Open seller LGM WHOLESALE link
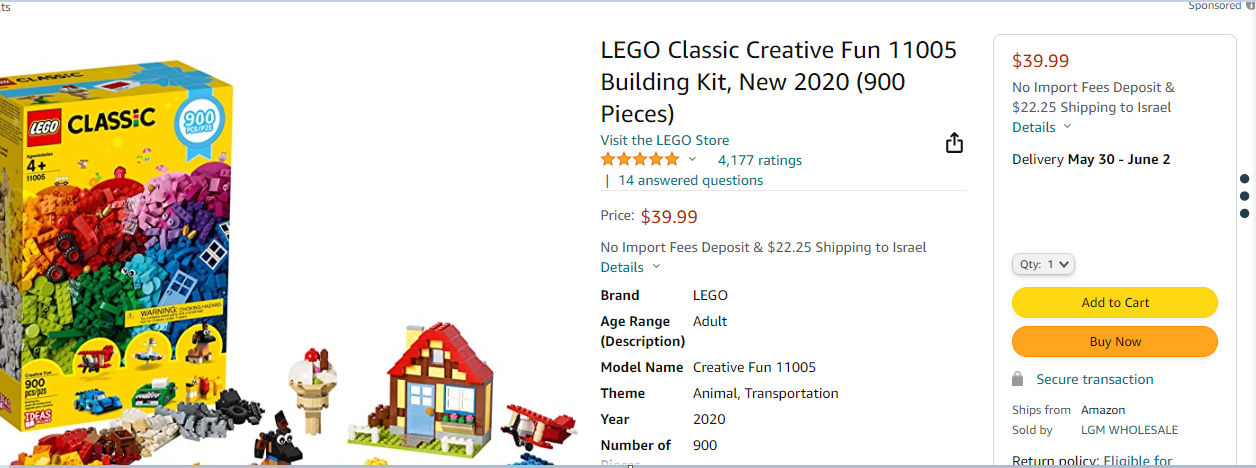 click(x=1129, y=430)
